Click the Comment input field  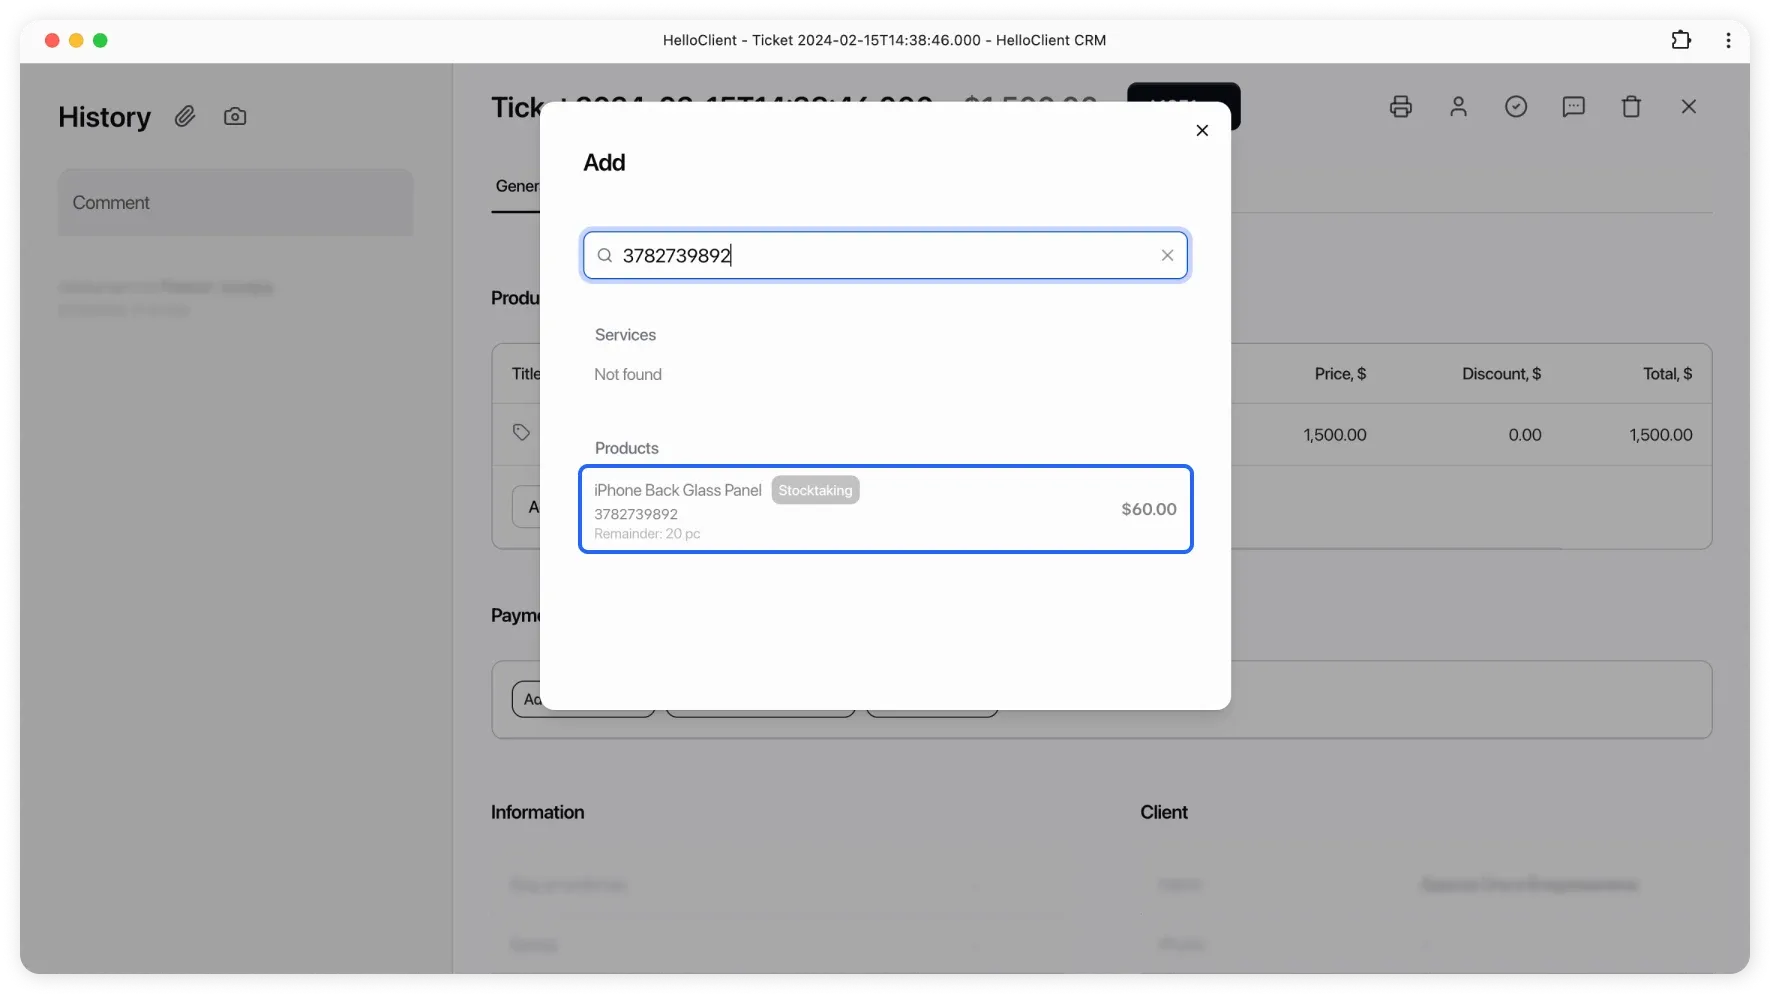(x=235, y=203)
